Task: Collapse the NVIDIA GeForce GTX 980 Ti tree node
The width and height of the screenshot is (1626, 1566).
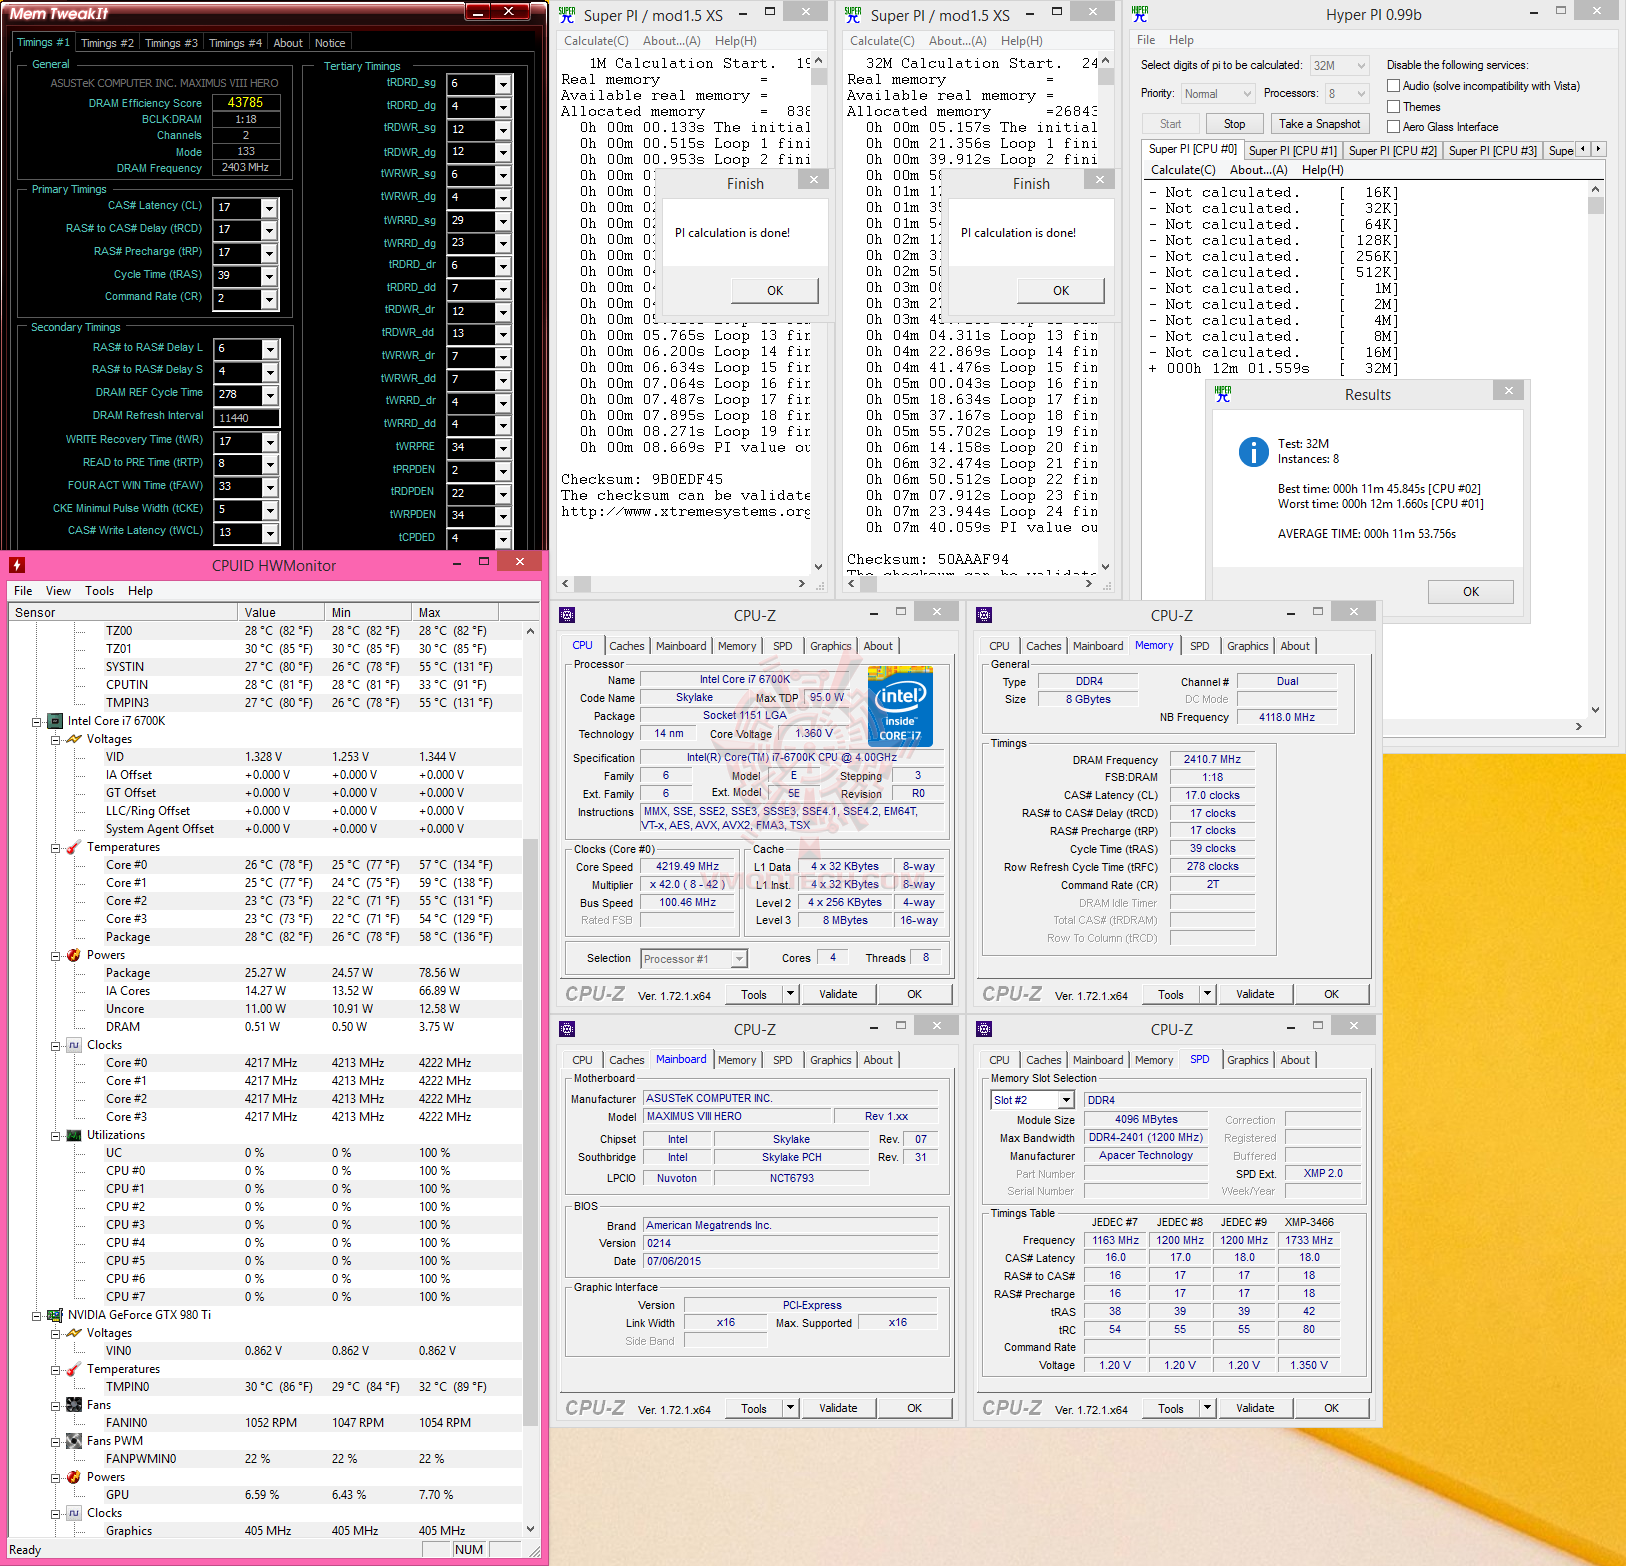Action: (37, 1315)
